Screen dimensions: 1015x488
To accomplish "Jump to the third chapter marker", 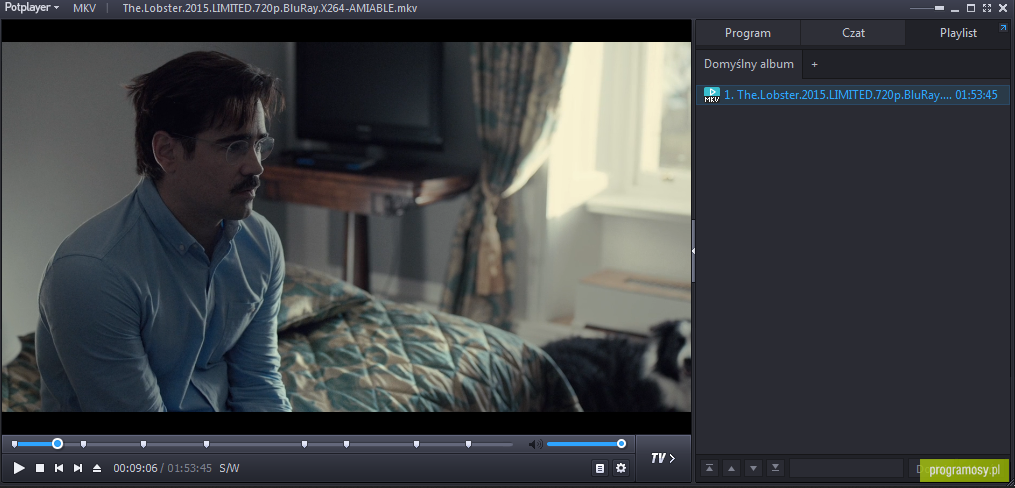I will tap(144, 444).
